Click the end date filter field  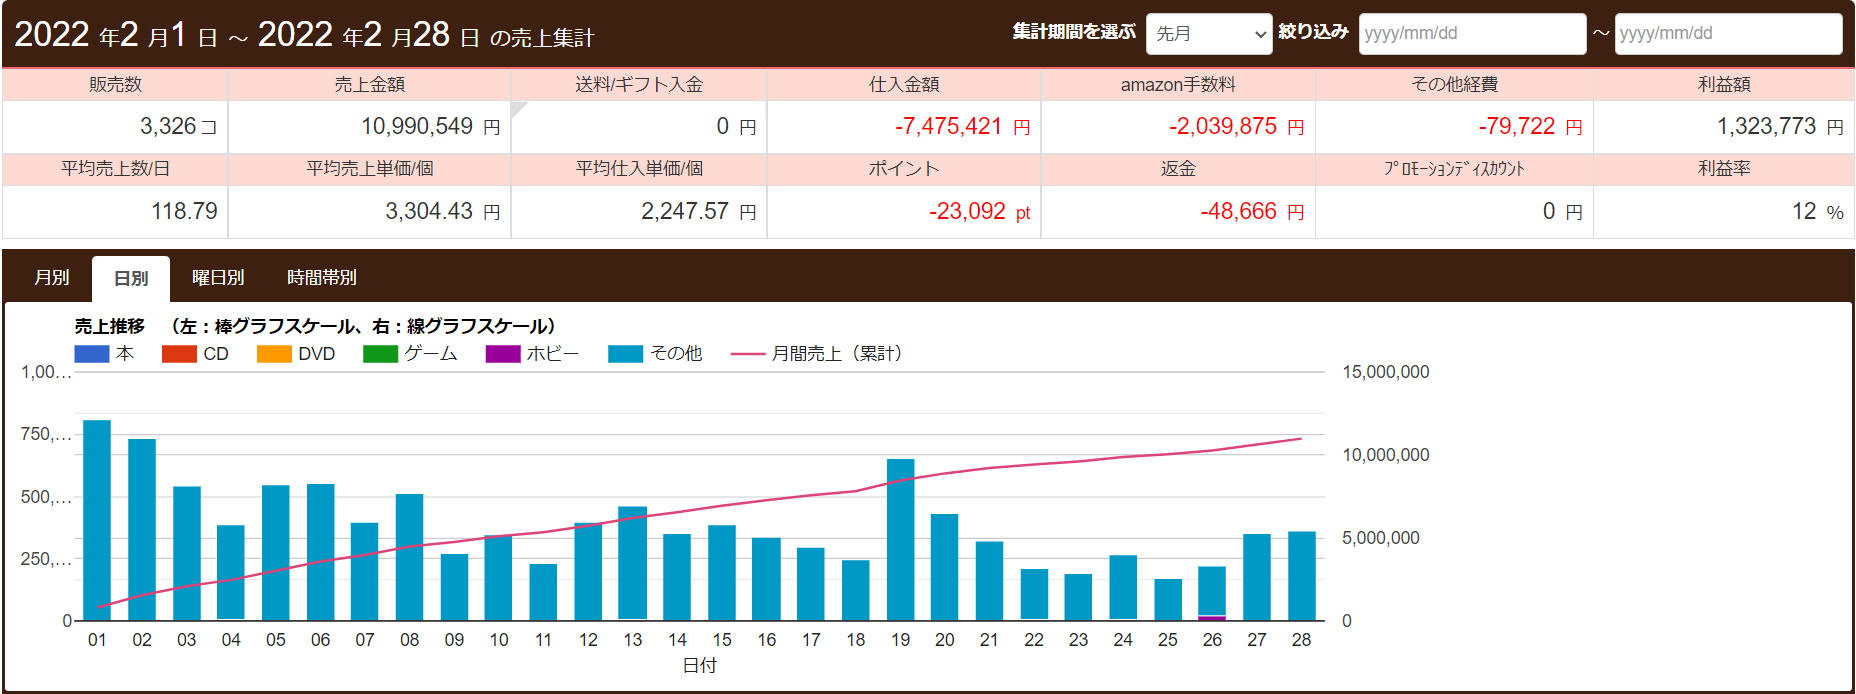pyautogui.click(x=1727, y=34)
